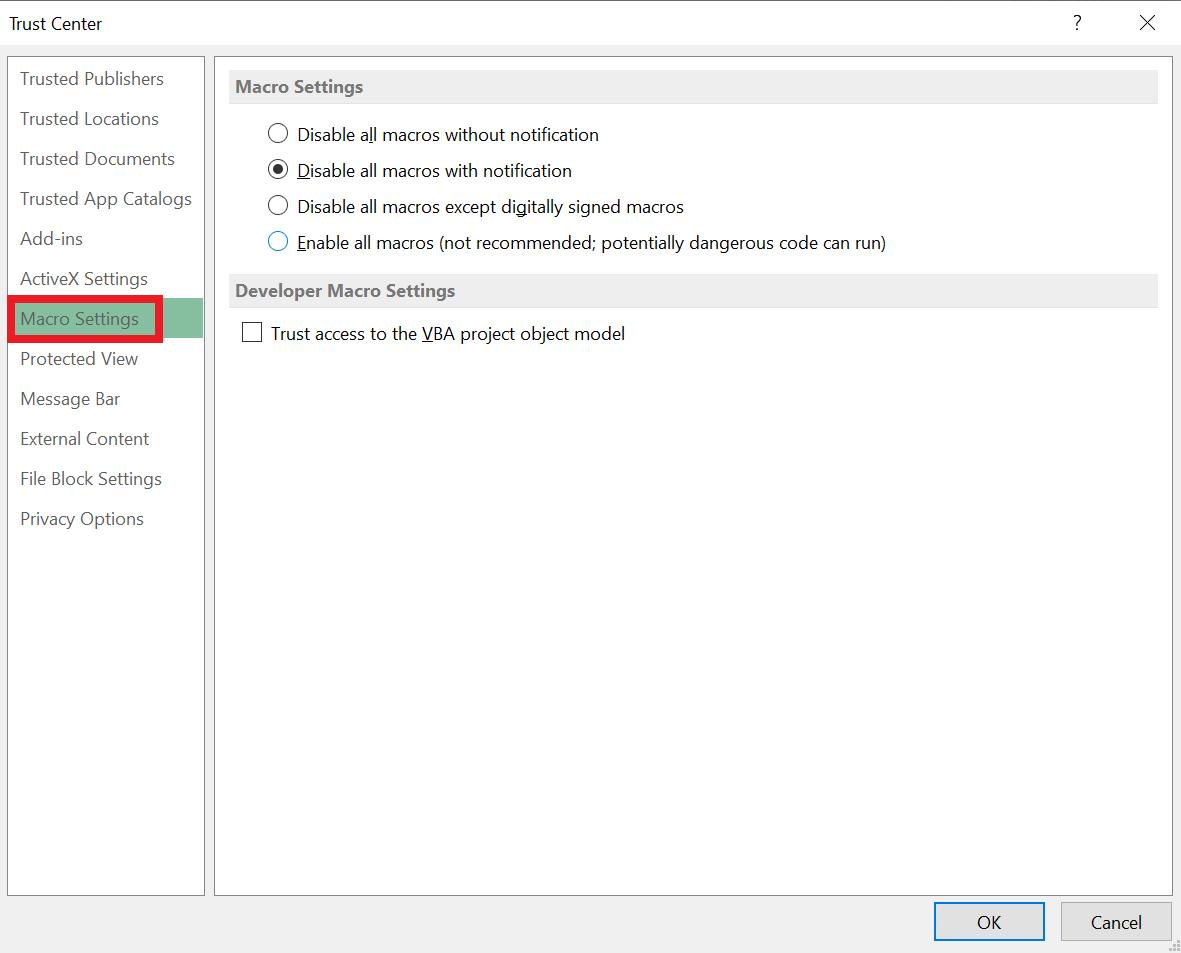Open the Trusted Documents section
The width and height of the screenshot is (1181, 953).
97,159
